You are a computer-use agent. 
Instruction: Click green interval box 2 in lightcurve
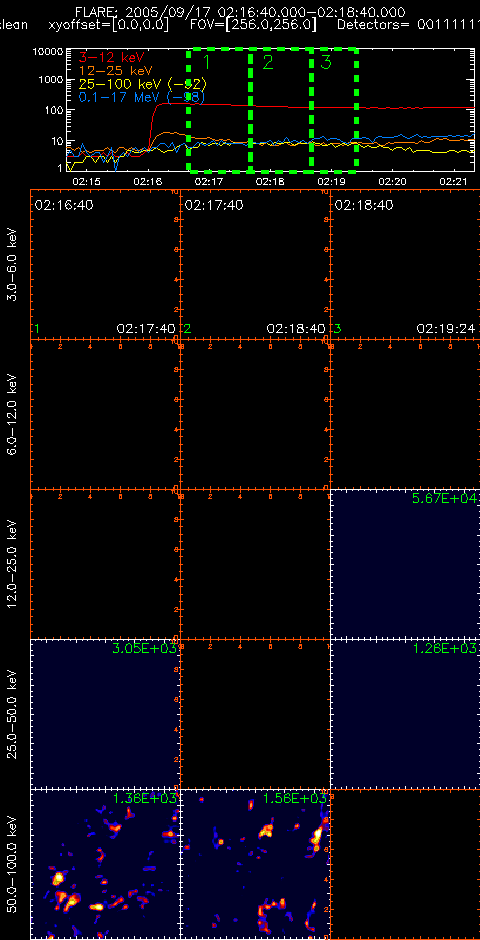(280, 109)
